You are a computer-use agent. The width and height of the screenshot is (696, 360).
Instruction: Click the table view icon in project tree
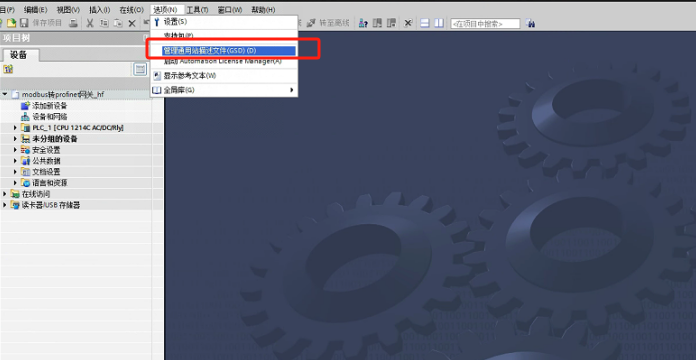140,69
